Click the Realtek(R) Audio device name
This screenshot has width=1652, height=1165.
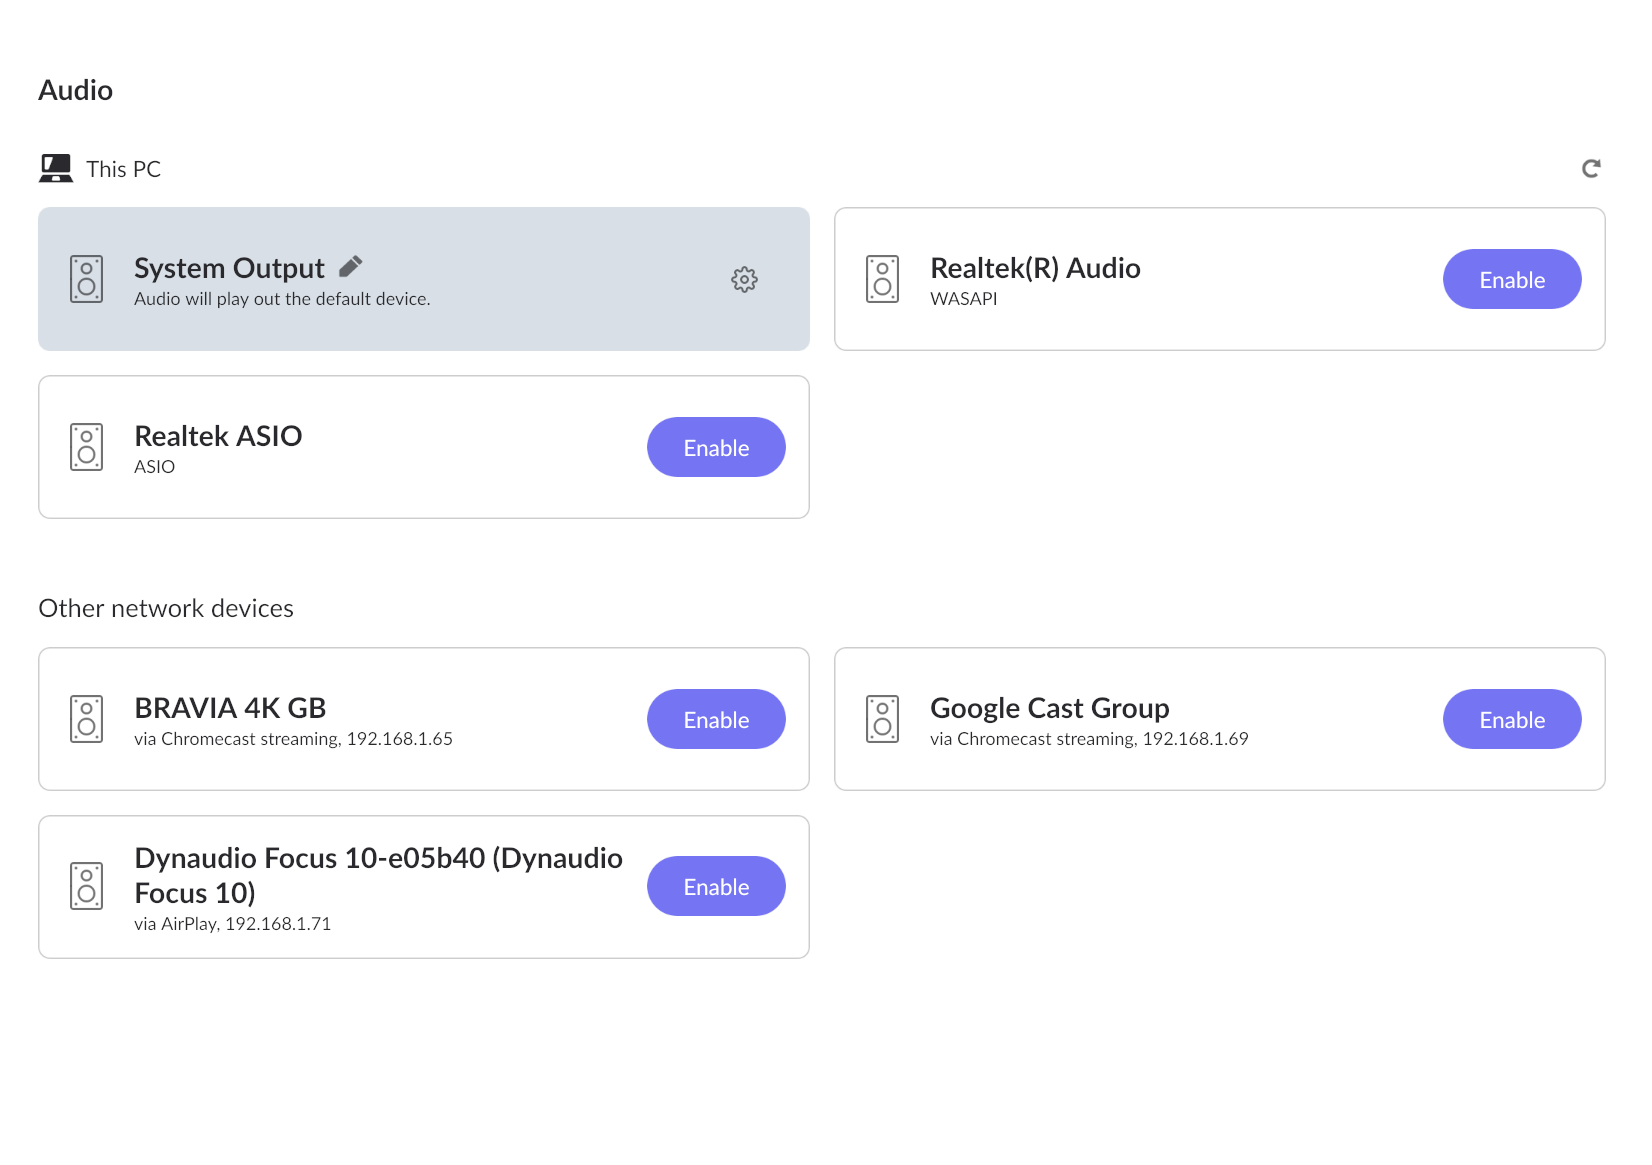point(1035,268)
